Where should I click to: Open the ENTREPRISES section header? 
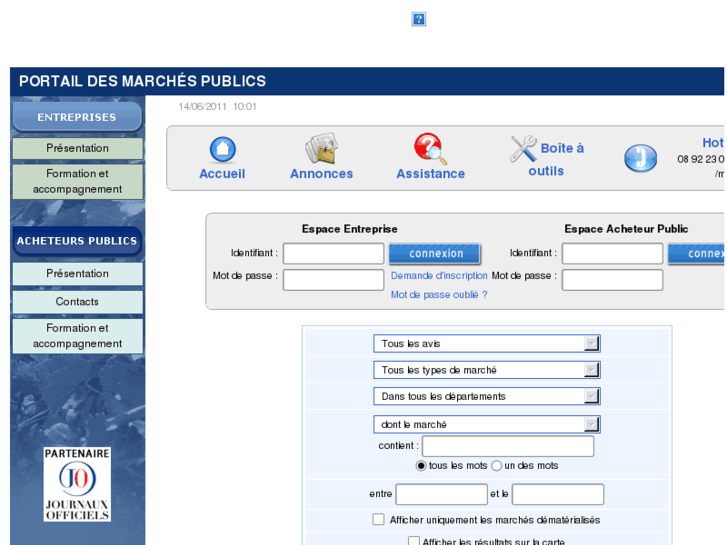tap(77, 117)
